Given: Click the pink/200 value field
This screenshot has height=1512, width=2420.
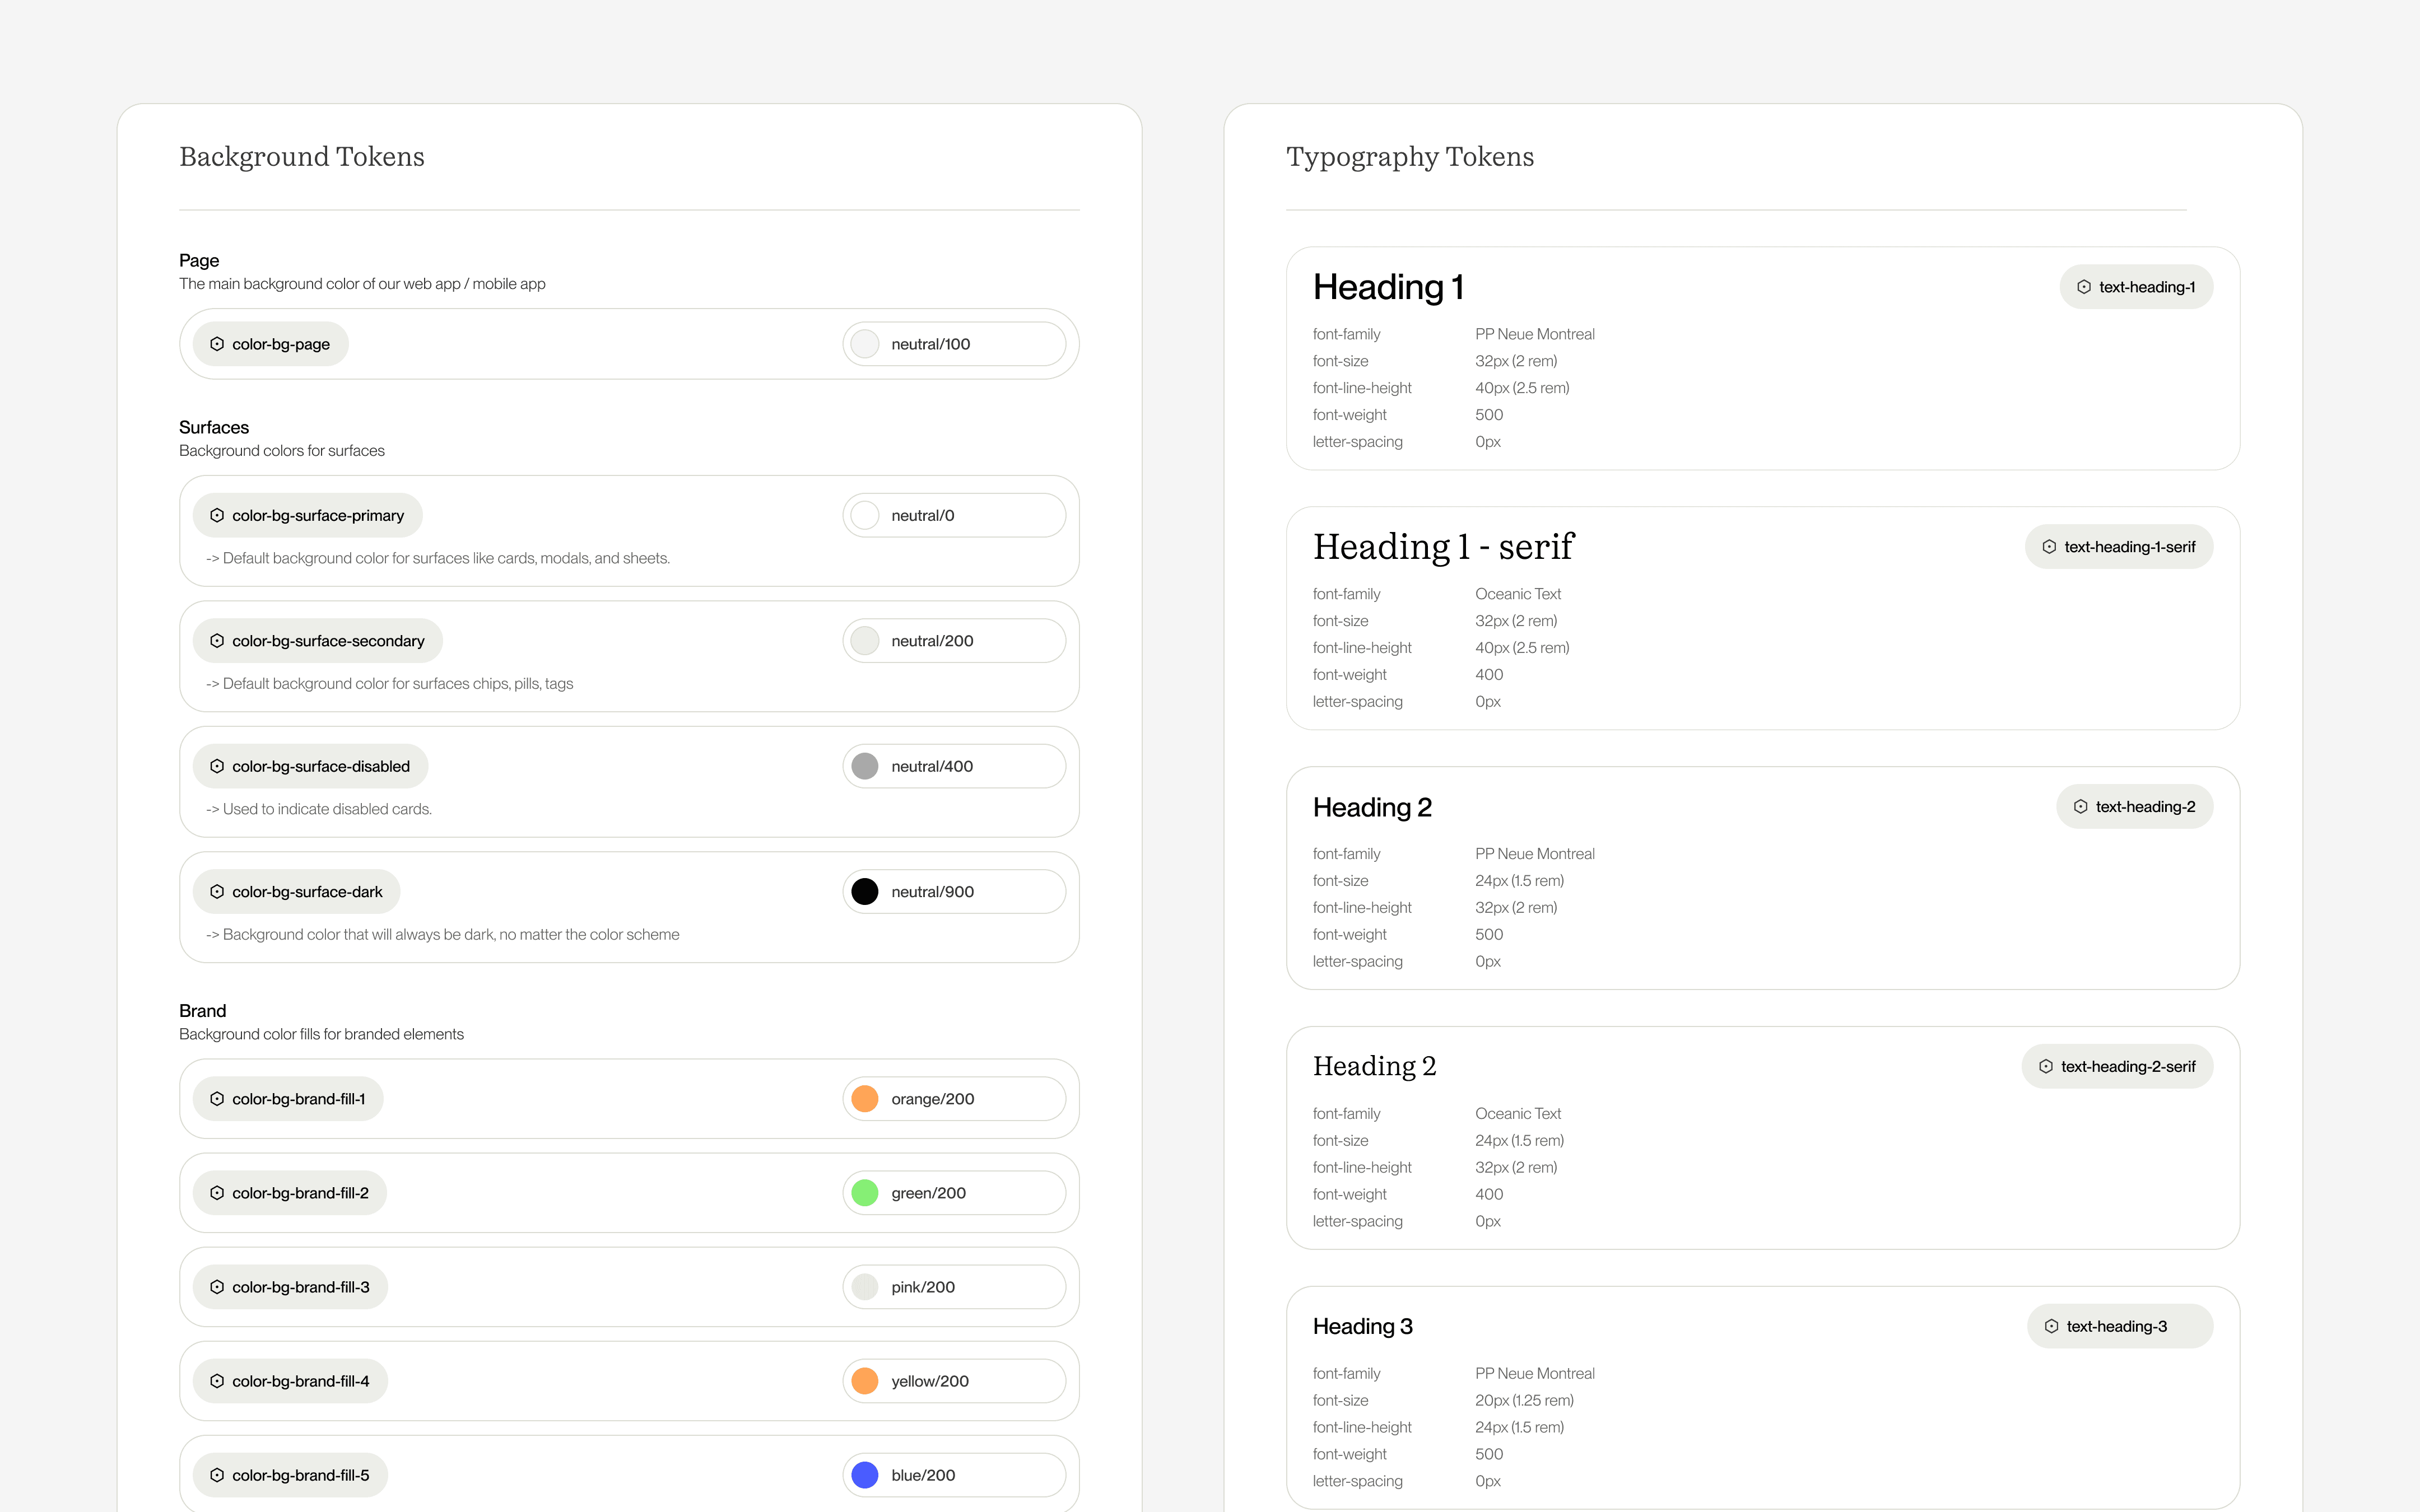Looking at the screenshot, I should point(954,1287).
